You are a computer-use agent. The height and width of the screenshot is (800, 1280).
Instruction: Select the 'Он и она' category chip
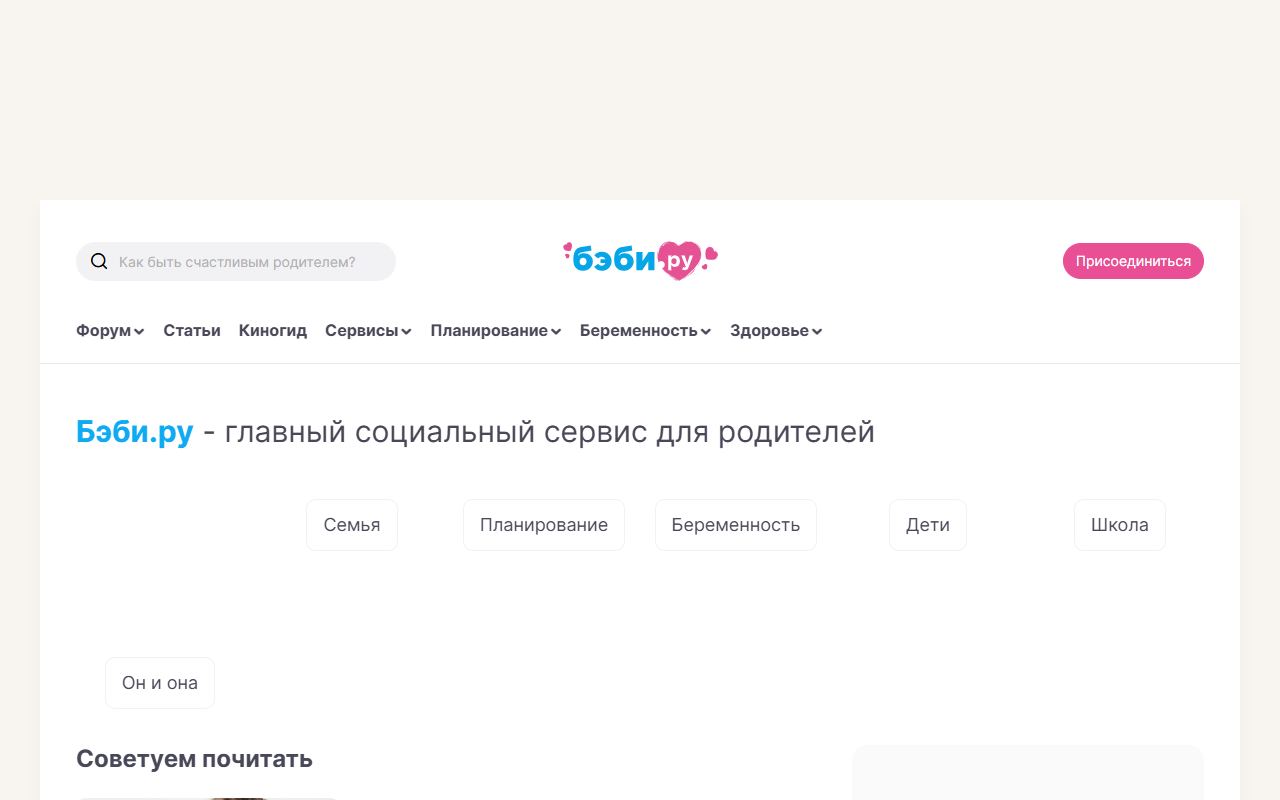coord(160,683)
